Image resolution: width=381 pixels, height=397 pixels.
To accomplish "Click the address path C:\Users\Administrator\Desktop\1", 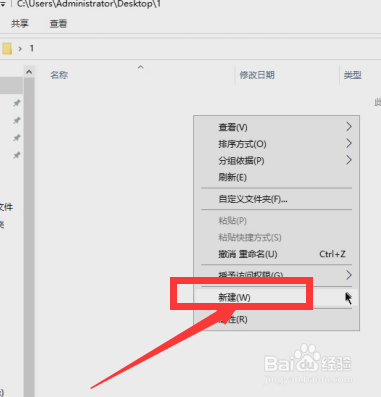I will click(89, 4).
